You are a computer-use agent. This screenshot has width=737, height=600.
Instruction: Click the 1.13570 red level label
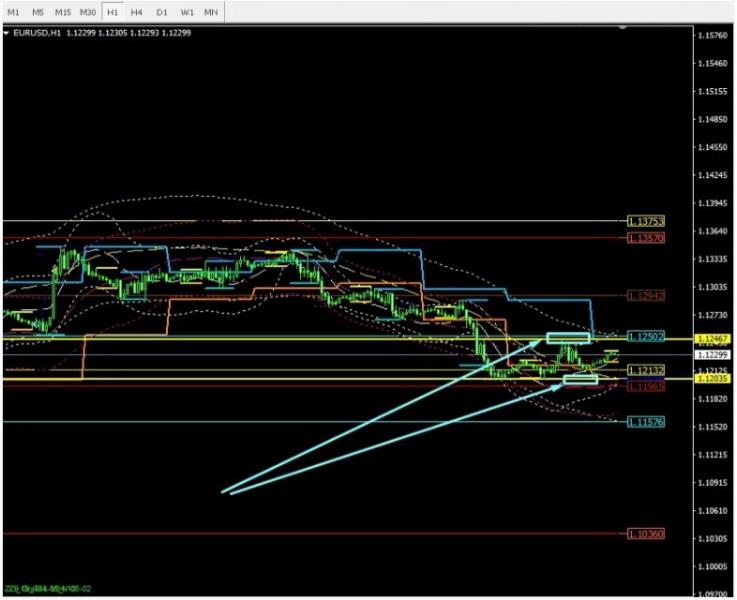coord(646,238)
